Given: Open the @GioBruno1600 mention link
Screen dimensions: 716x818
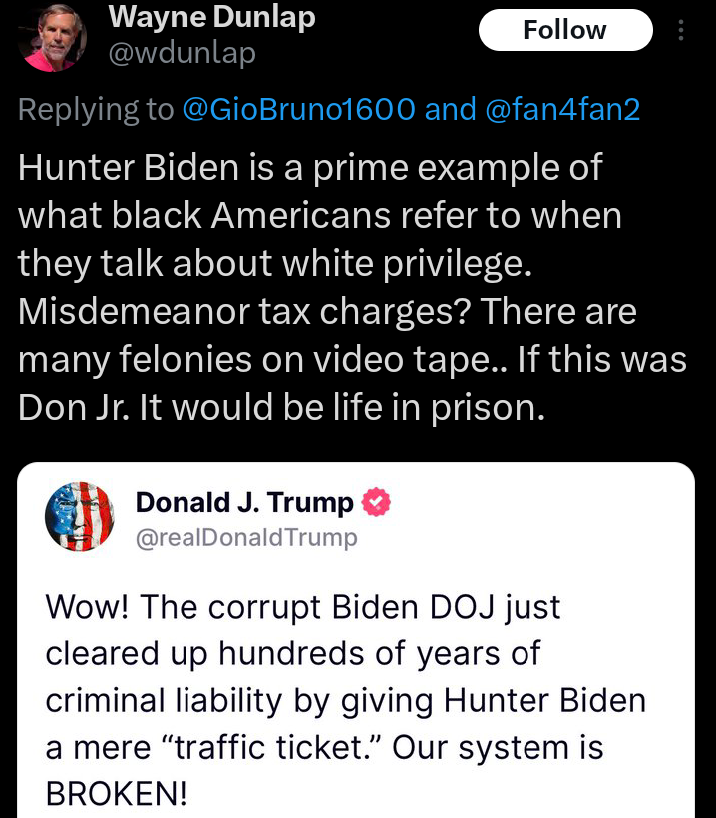Looking at the screenshot, I should pyautogui.click(x=300, y=110).
